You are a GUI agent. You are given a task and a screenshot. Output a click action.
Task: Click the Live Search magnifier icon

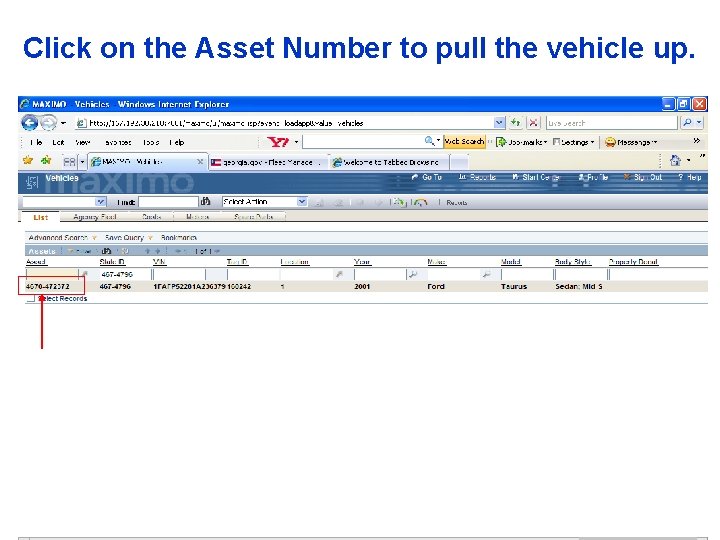click(687, 123)
